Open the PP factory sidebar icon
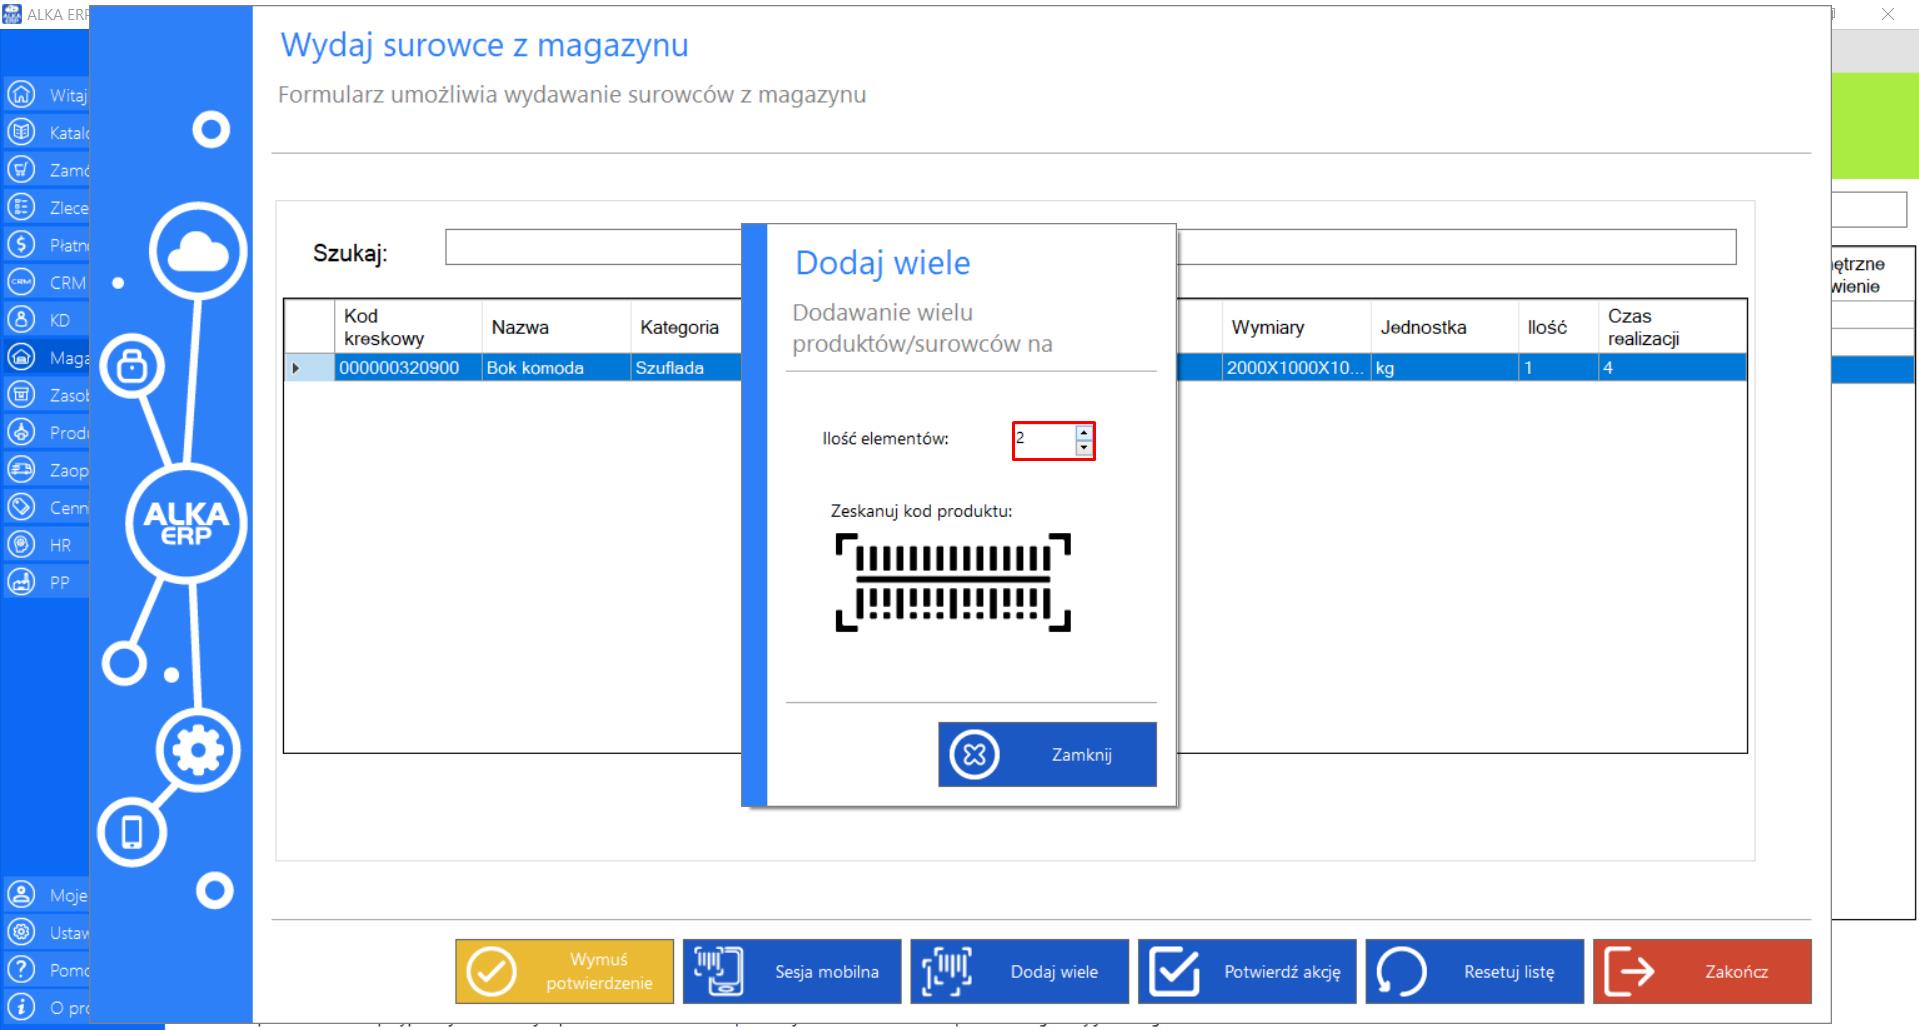The width and height of the screenshot is (1919, 1030). point(21,581)
